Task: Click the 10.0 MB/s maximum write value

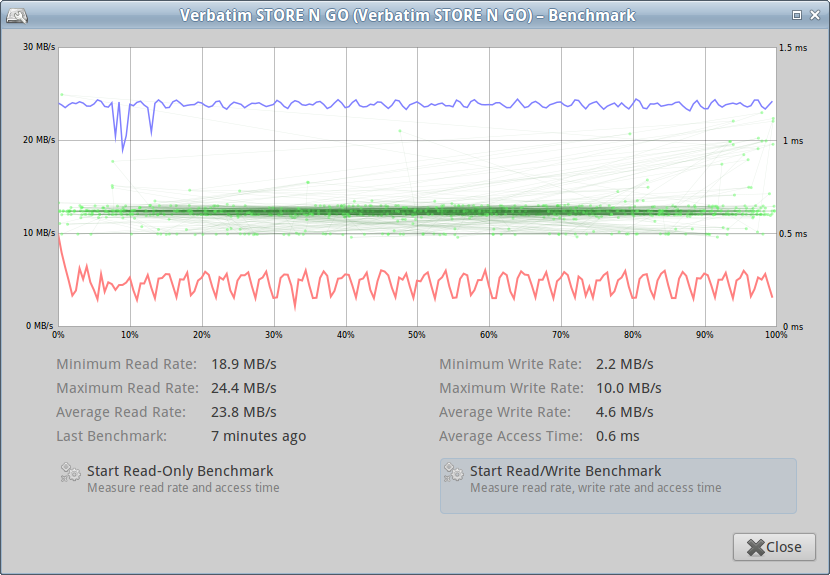Action: 629,388
